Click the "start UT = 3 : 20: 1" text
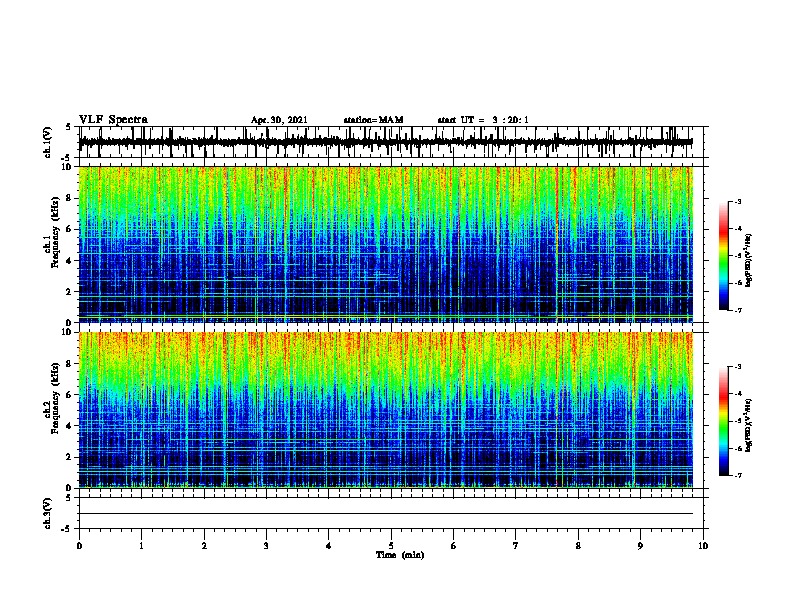 (483, 120)
